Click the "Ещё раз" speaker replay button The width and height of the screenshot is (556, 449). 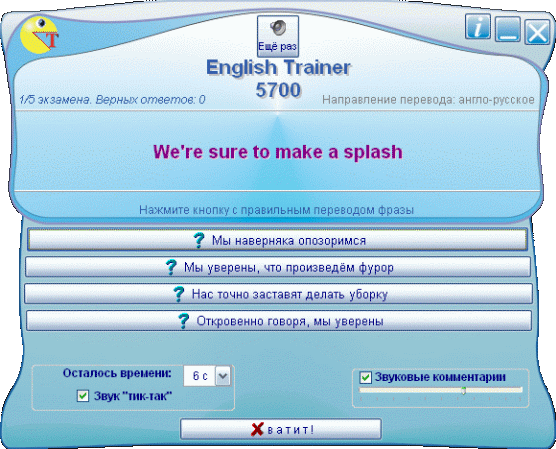[278, 36]
